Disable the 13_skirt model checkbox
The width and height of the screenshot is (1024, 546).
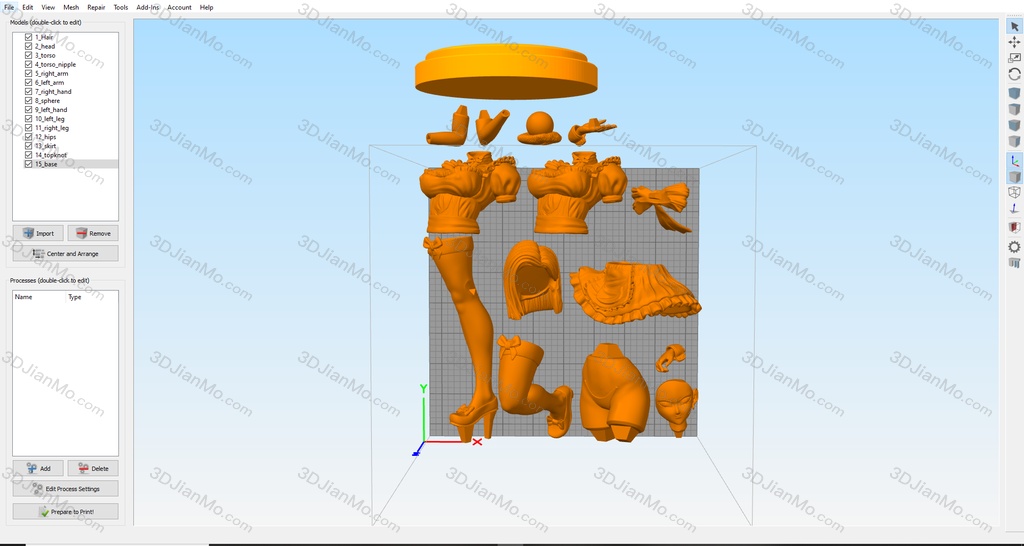[x=28, y=146]
